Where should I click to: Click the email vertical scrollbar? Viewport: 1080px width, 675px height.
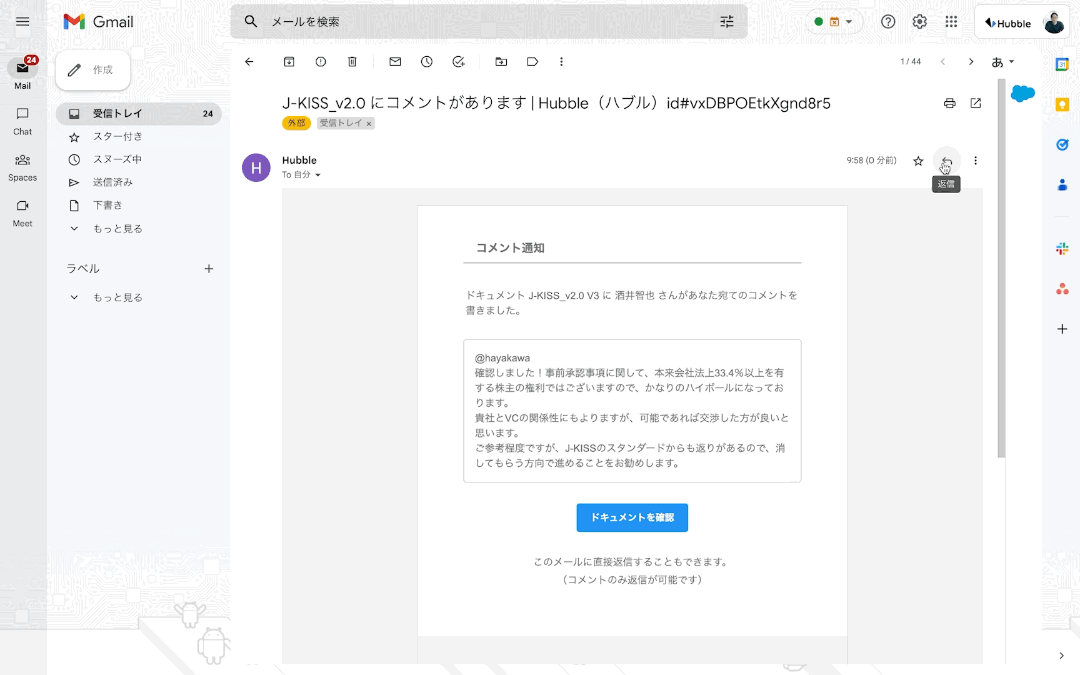(1001, 269)
